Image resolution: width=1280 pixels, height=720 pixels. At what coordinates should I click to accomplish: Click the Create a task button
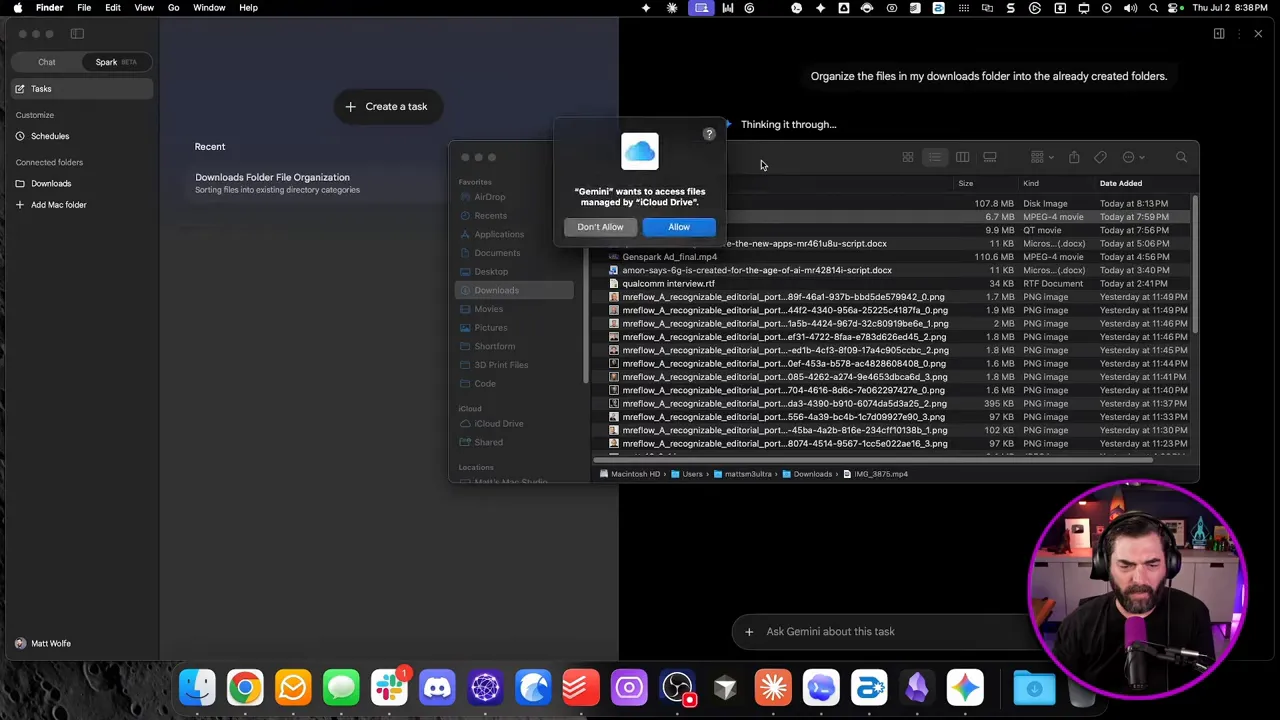click(x=387, y=106)
